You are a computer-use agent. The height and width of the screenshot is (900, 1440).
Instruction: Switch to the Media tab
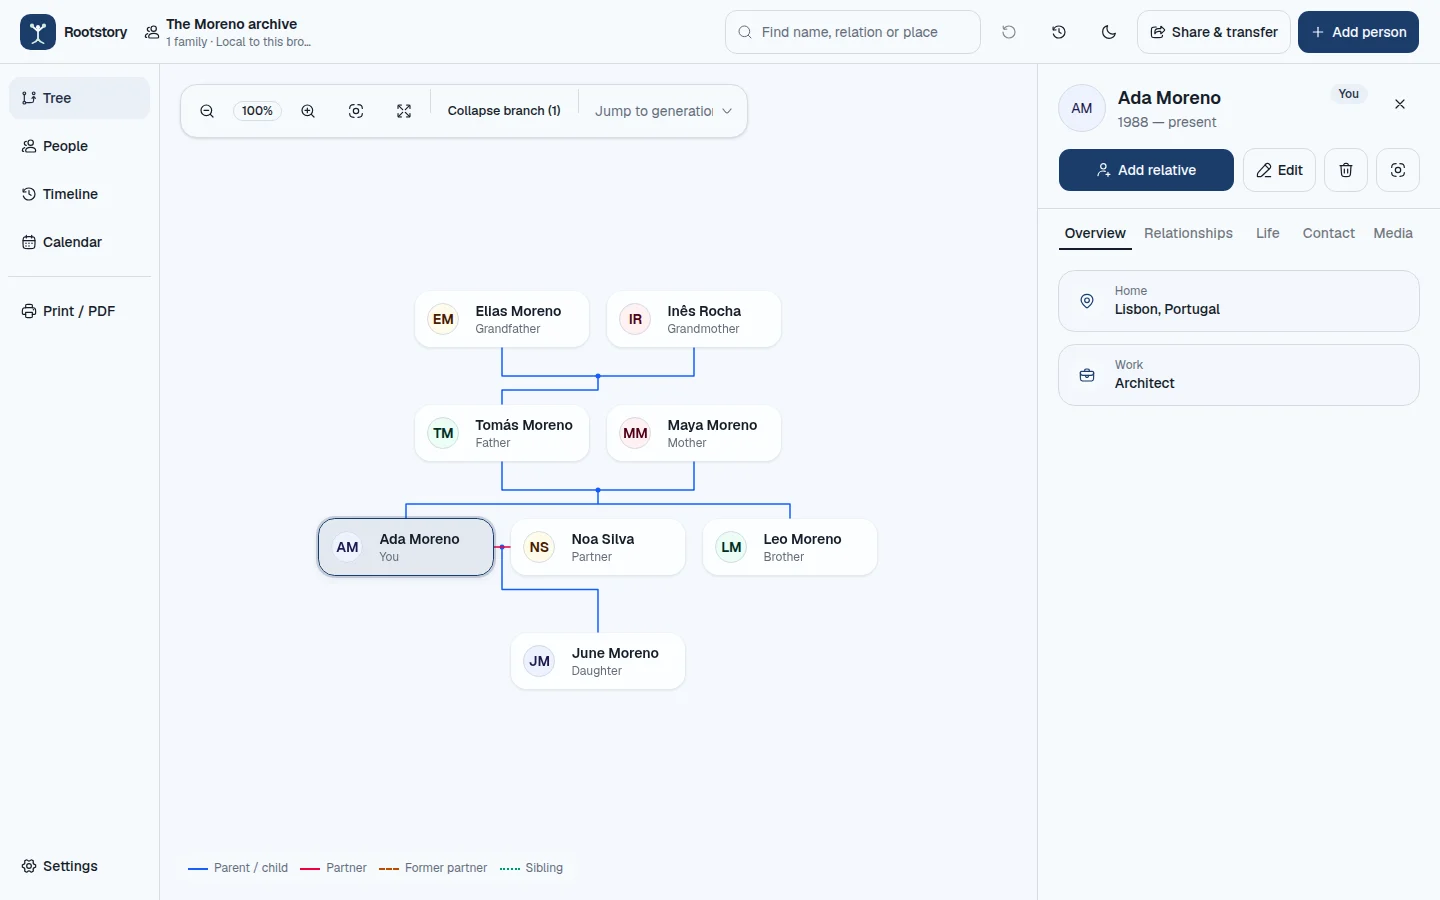(1393, 233)
